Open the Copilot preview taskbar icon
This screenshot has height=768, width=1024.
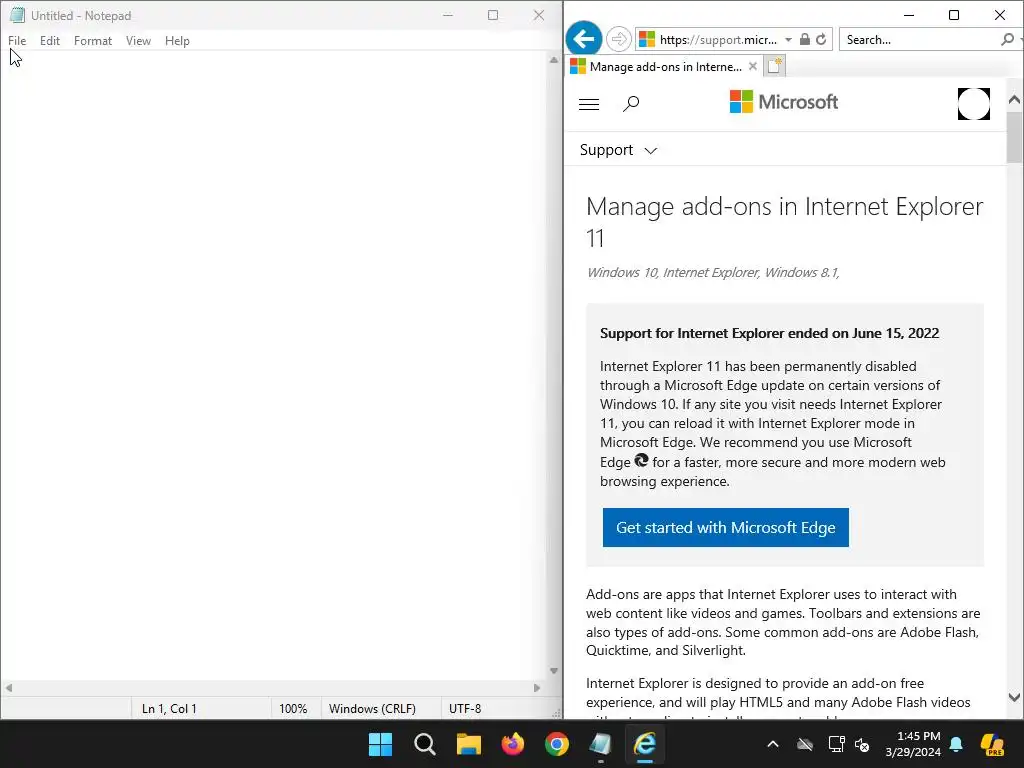point(992,744)
